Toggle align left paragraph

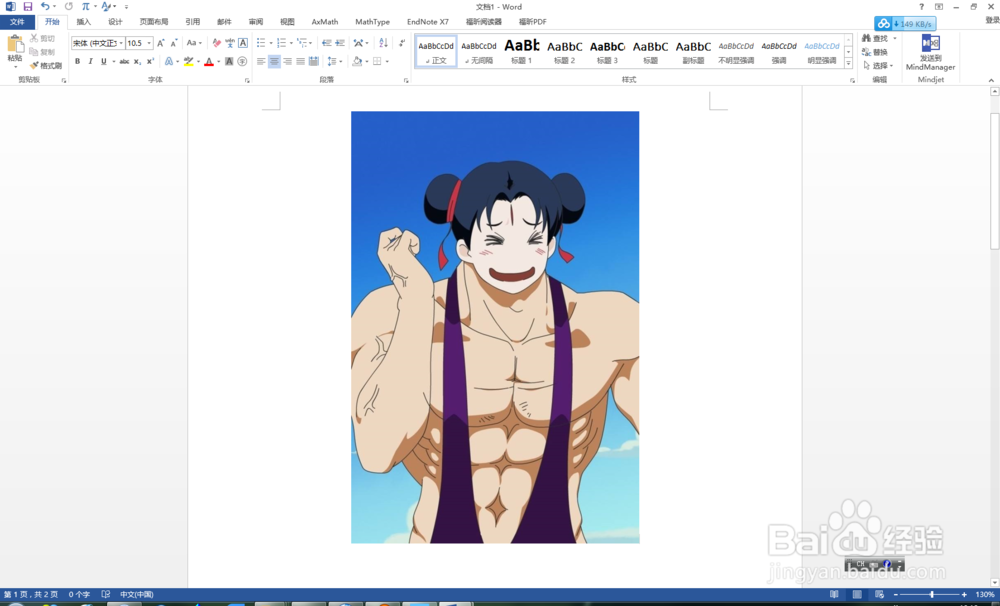click(261, 61)
